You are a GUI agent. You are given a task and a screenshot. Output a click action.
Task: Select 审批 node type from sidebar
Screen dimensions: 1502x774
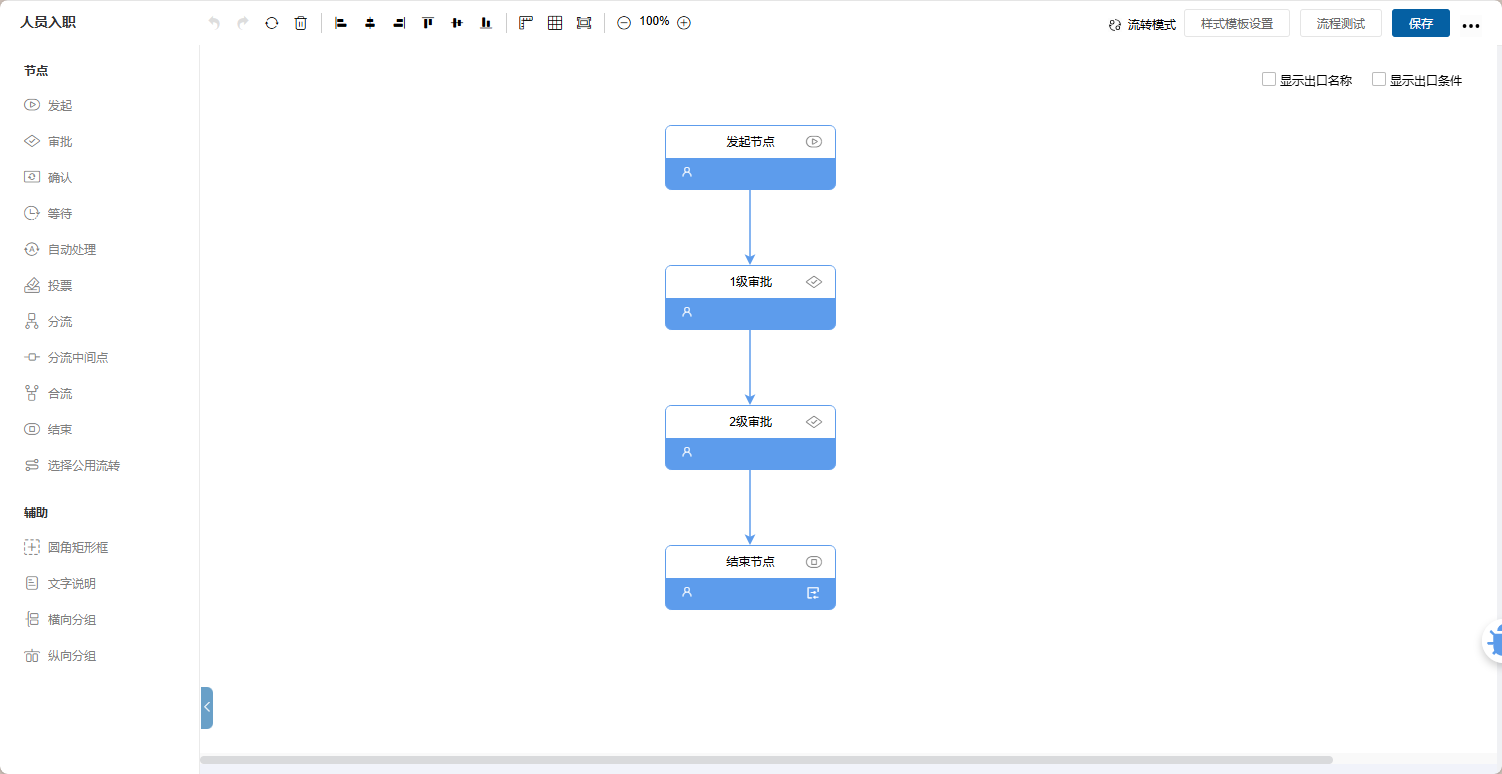(x=60, y=142)
